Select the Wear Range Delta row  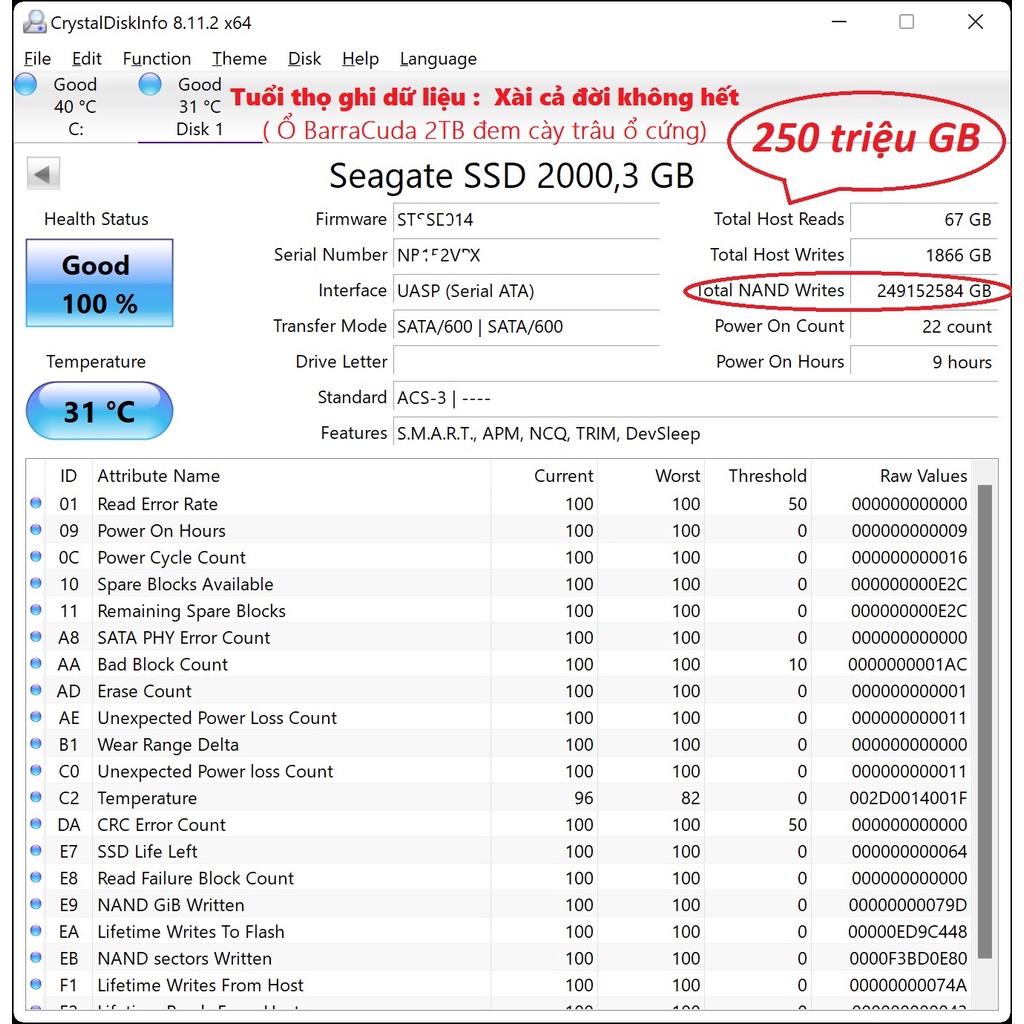[500, 744]
